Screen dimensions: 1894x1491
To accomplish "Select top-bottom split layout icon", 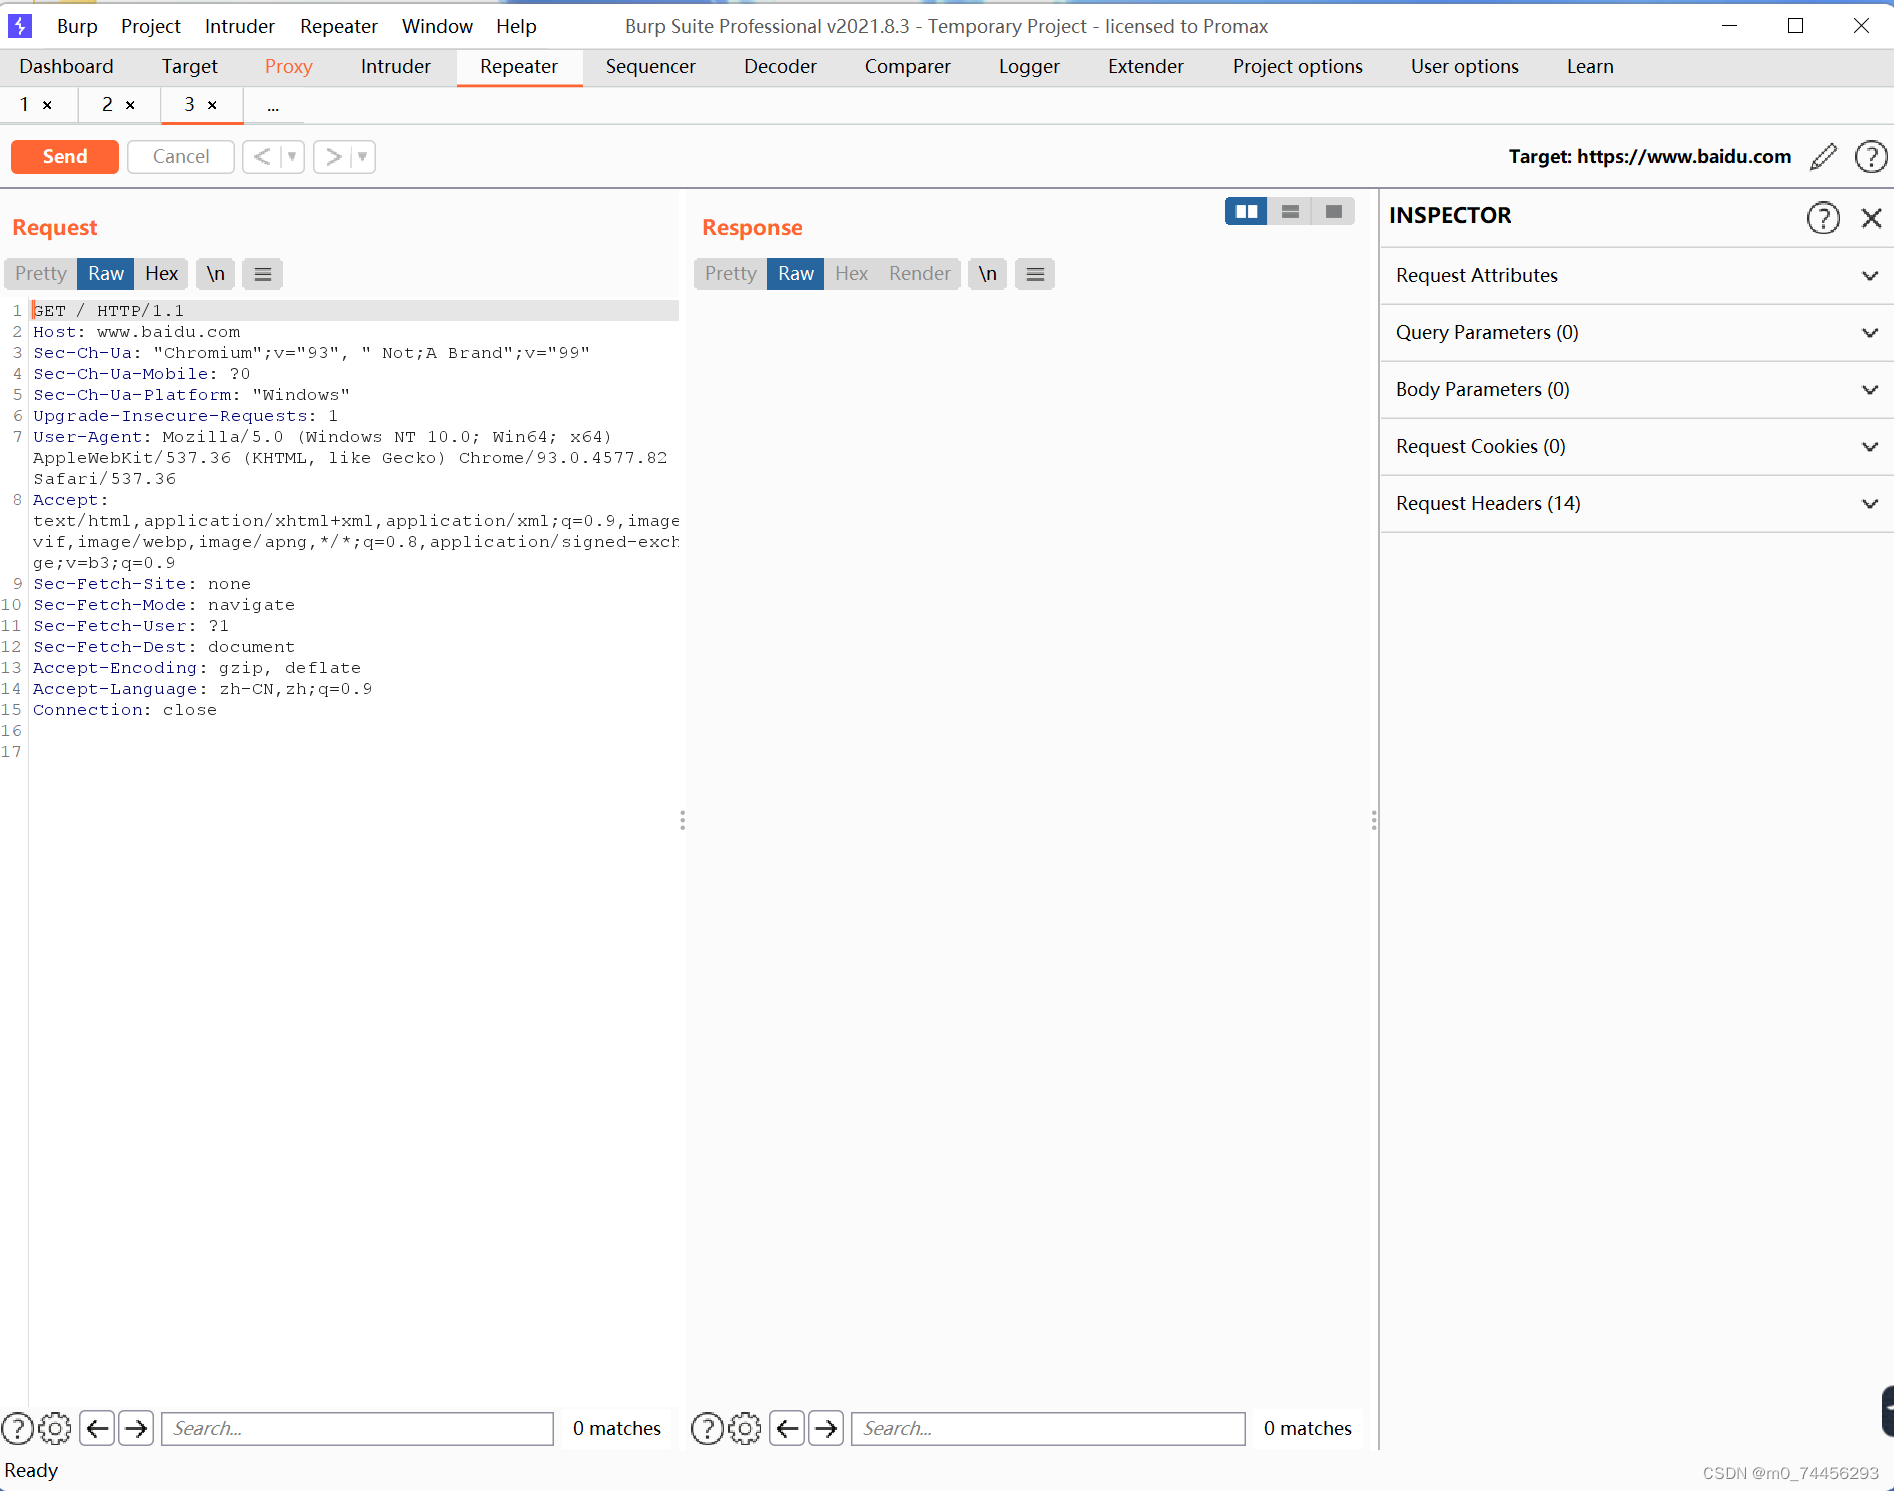I will 1290,211.
